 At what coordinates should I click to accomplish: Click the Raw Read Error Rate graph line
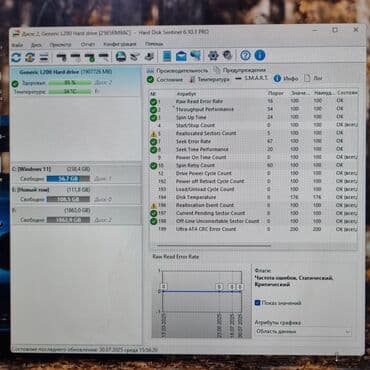coord(202,292)
